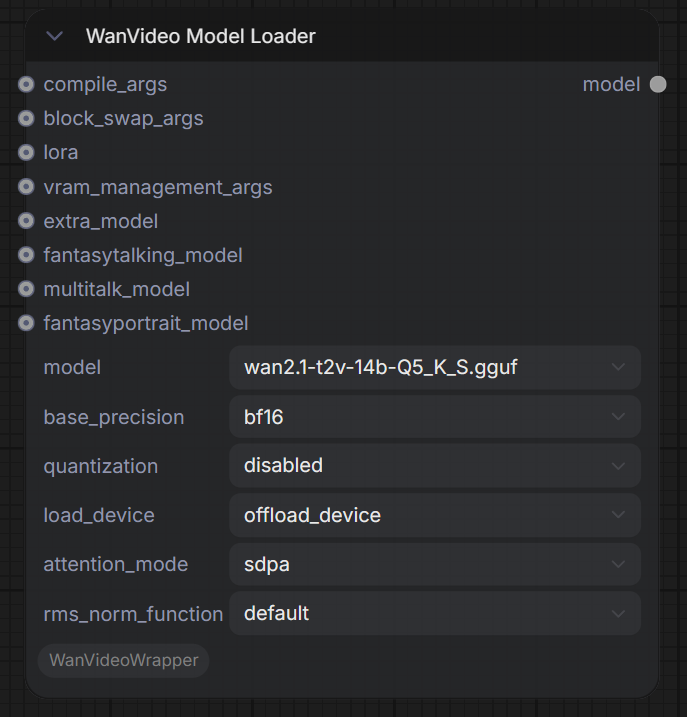Click the fantasytalking_model label

[x=143, y=256]
